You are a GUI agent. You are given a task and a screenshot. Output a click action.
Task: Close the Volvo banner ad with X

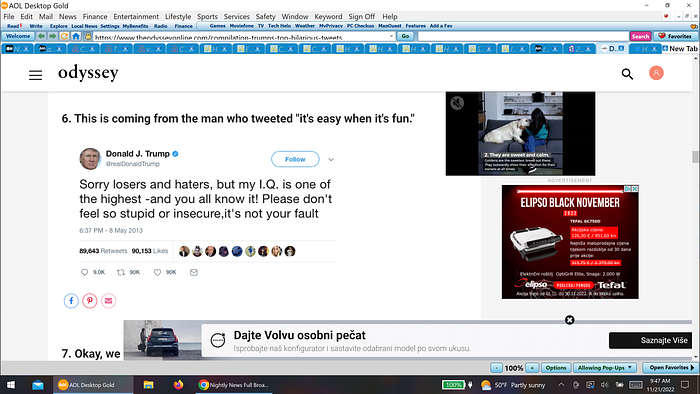pos(570,320)
